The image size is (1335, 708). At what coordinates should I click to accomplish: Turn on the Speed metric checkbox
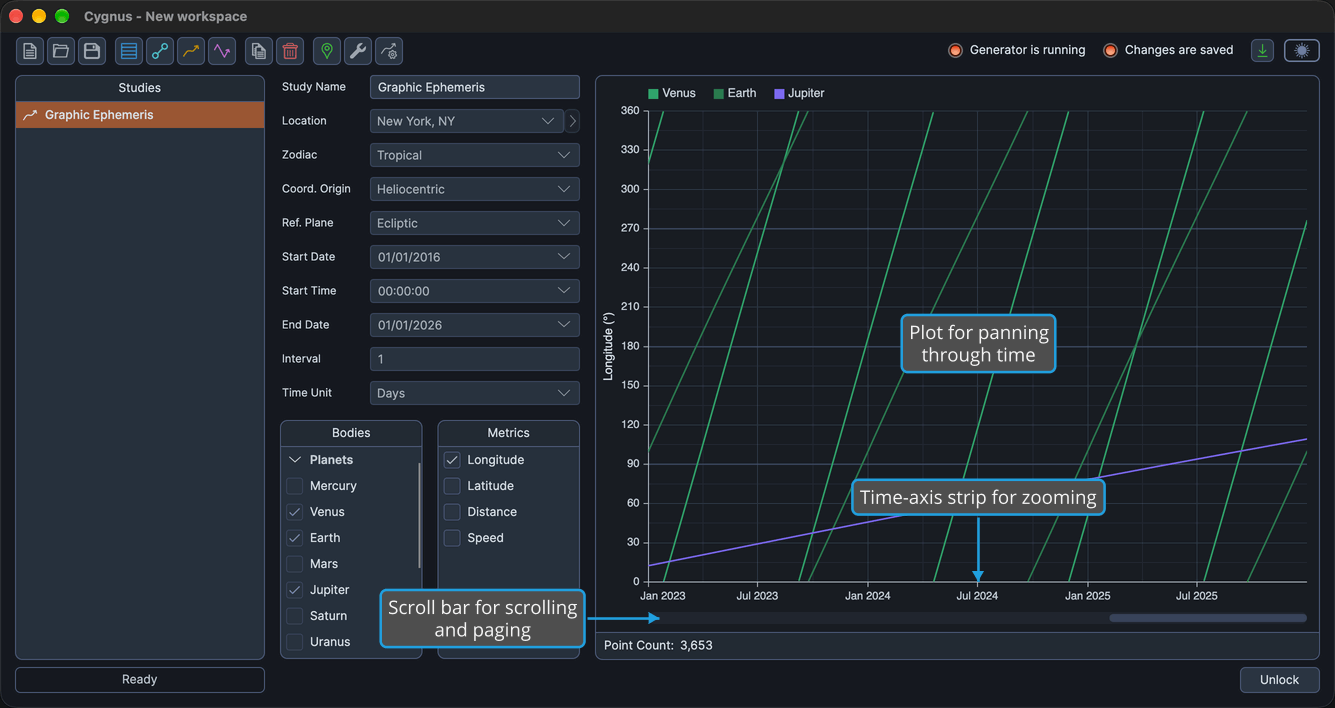click(452, 538)
